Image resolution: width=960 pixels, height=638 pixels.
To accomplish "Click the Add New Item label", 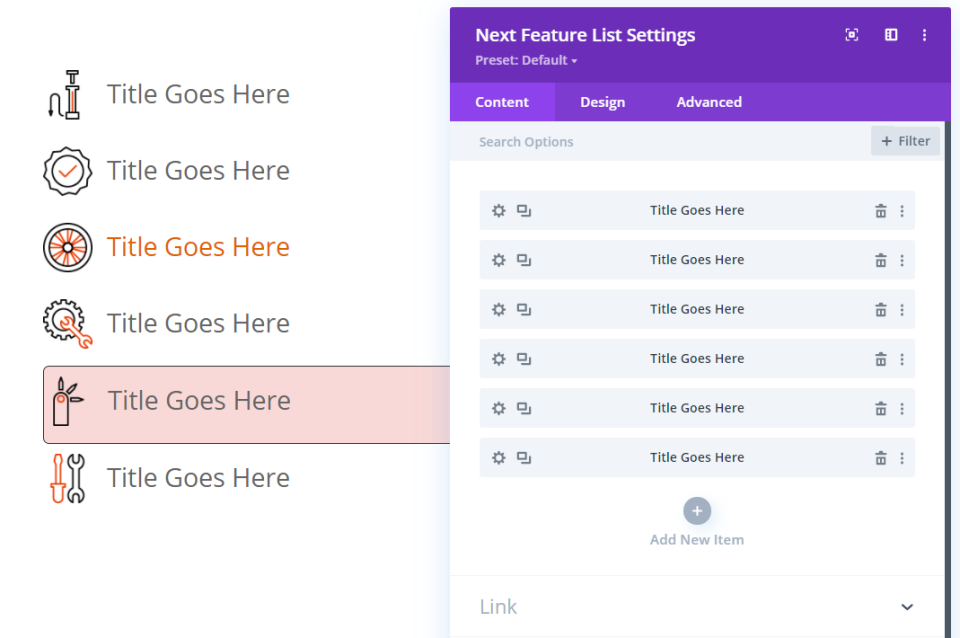I will (x=697, y=540).
